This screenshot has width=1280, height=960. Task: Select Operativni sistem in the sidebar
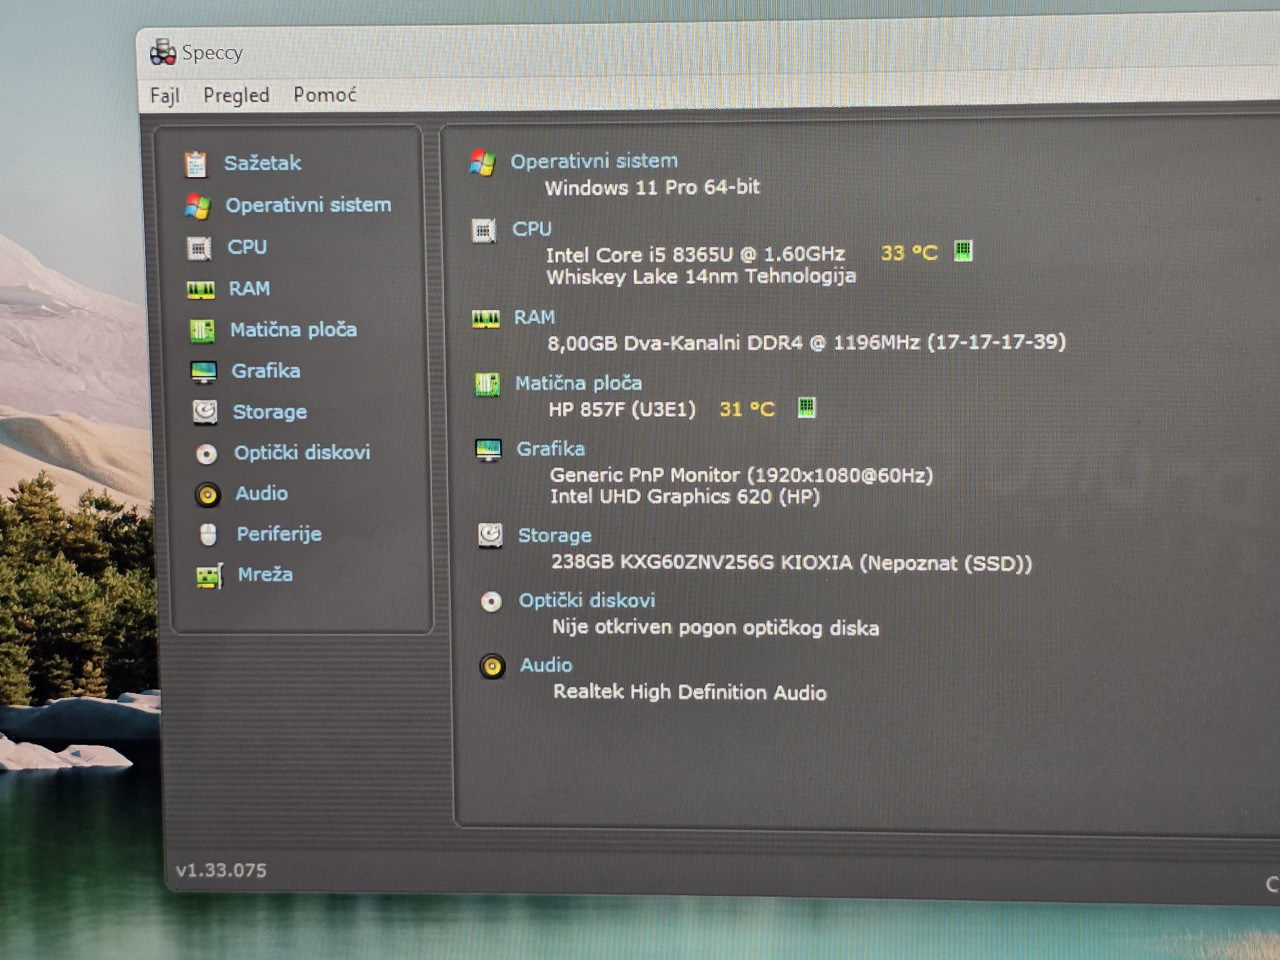tap(308, 205)
